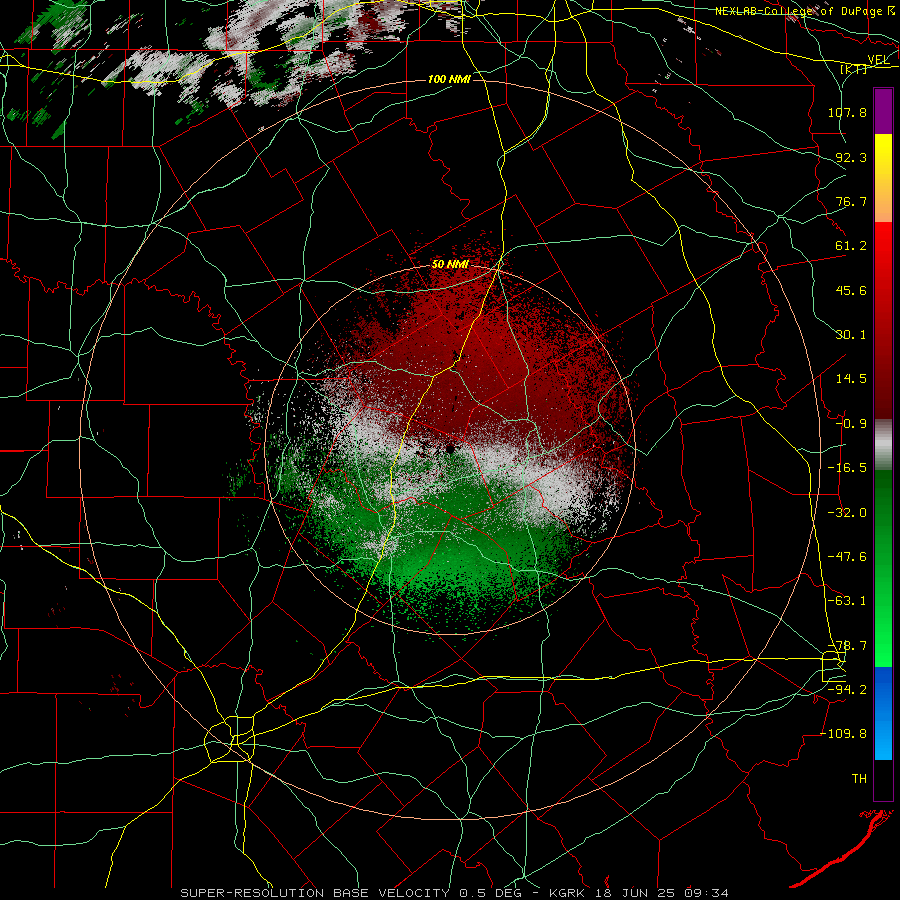Click the 50 NMI range ring label
900x900 pixels.
point(450,265)
